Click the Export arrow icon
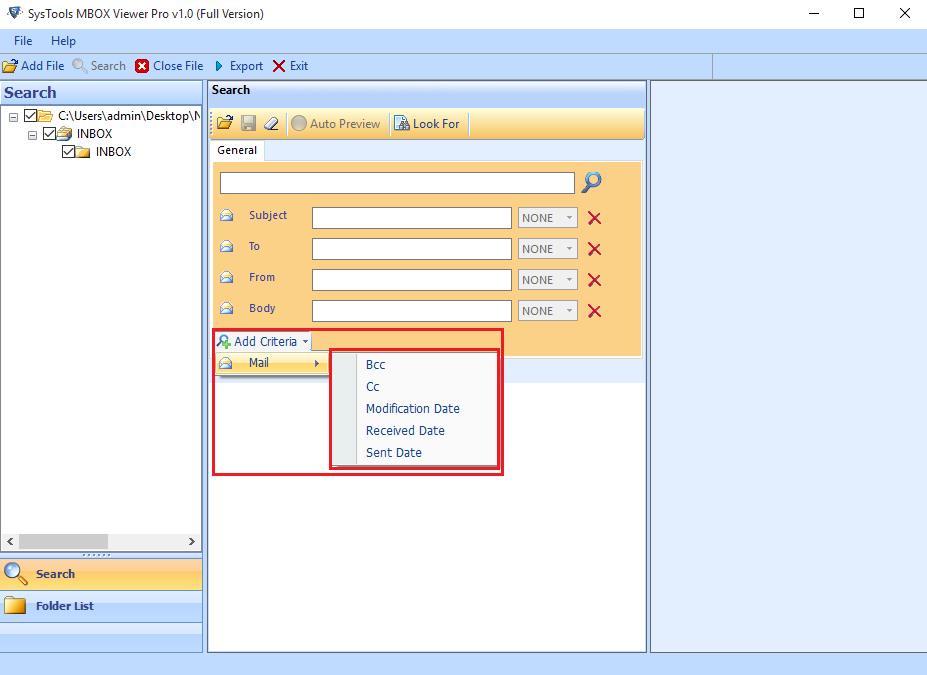 tap(219, 66)
